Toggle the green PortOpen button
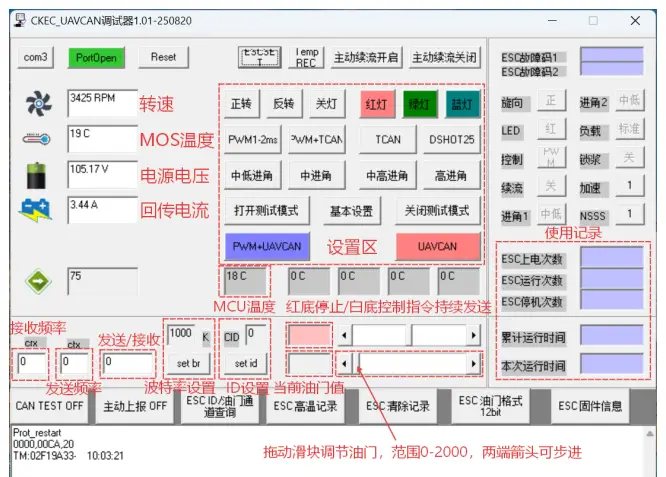666x477 pixels. (x=92, y=58)
